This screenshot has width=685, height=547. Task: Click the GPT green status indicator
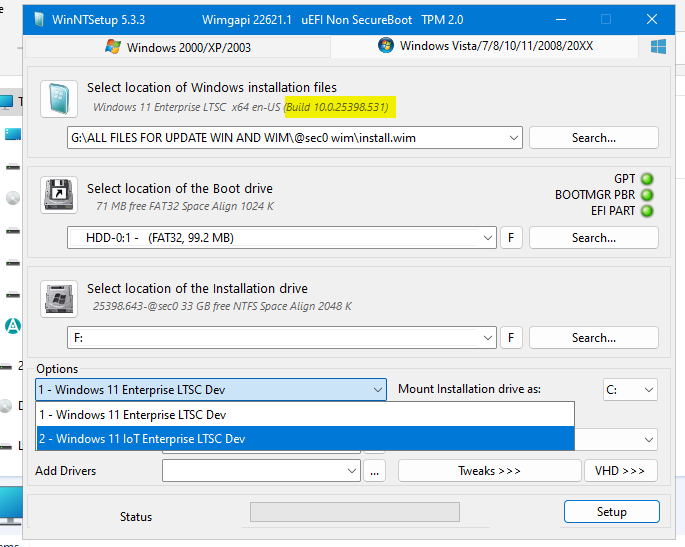647,179
